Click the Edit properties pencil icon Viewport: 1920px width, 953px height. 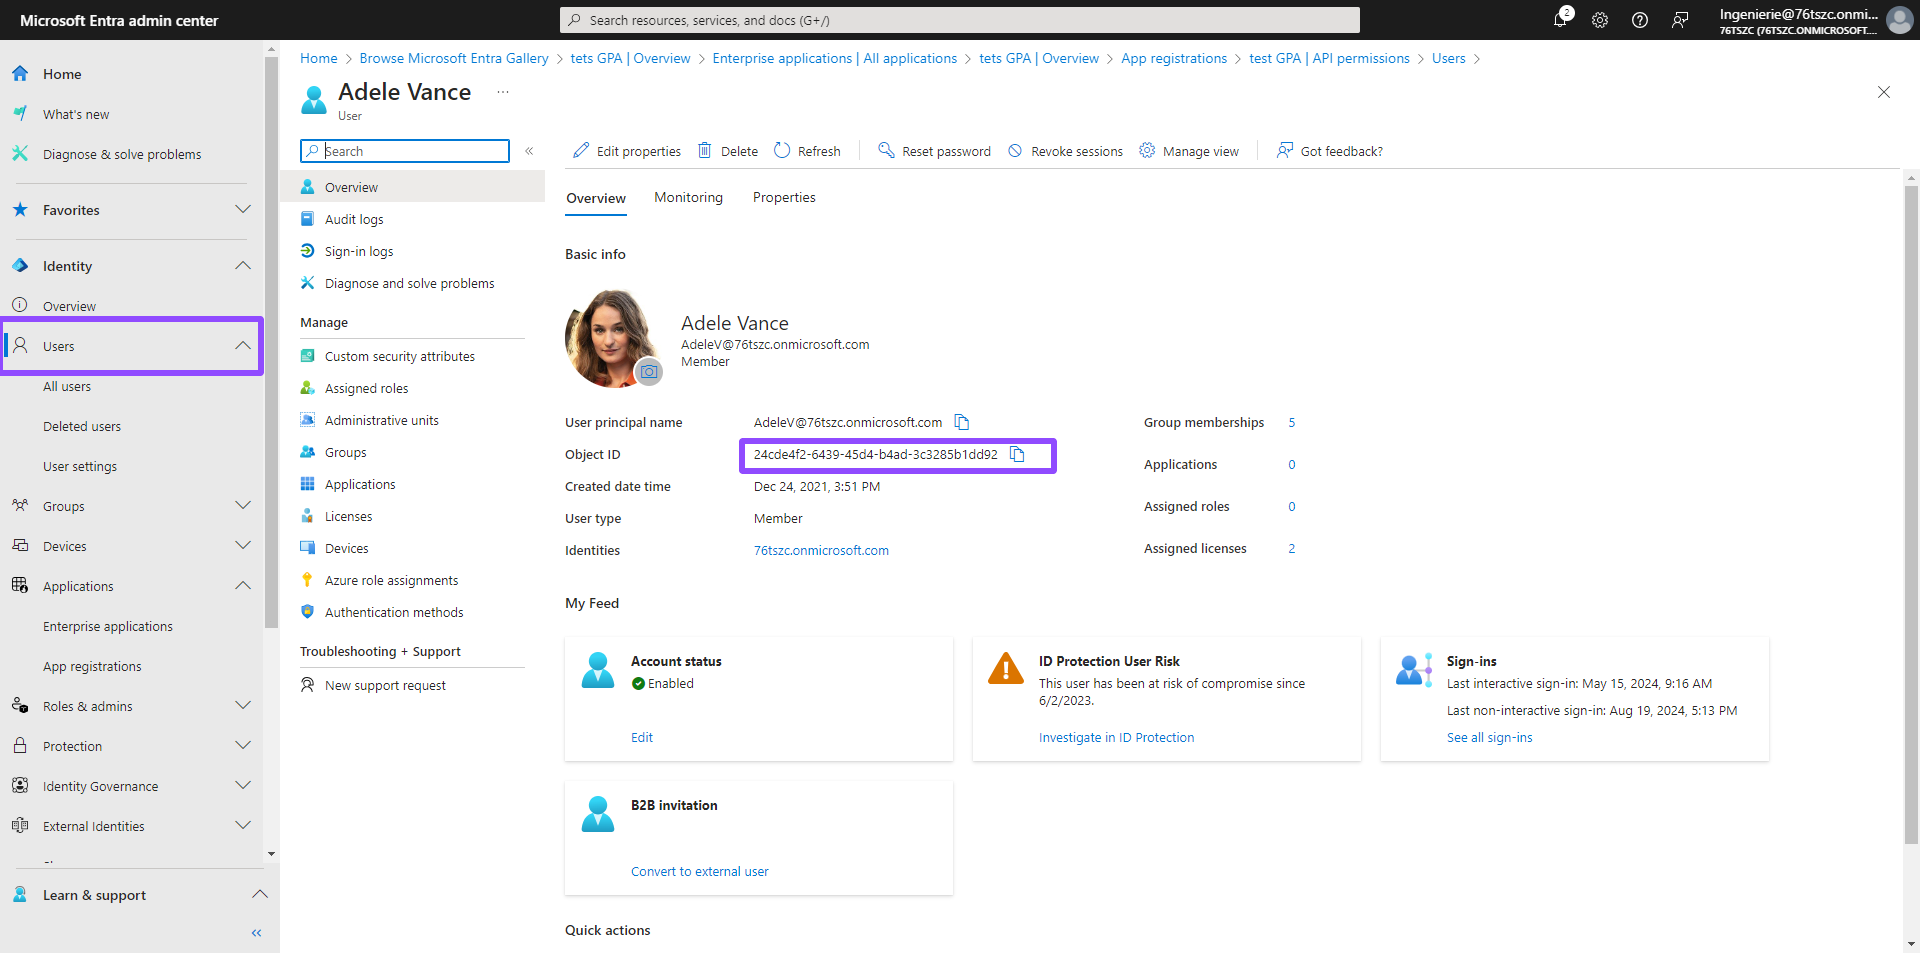coord(581,150)
